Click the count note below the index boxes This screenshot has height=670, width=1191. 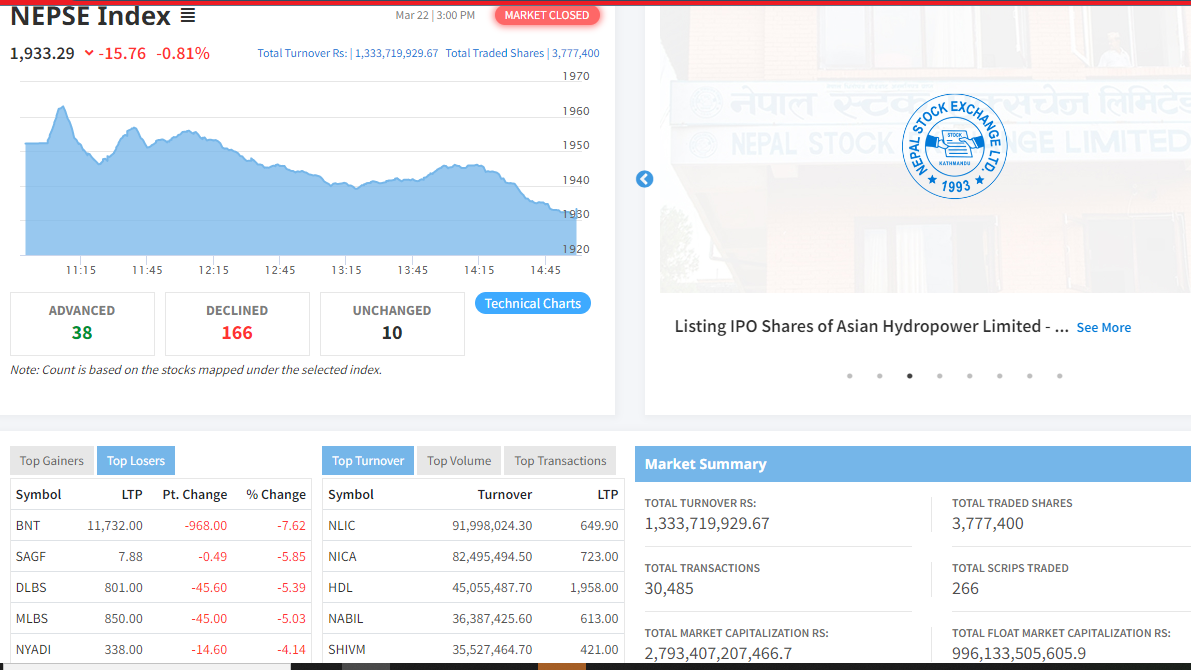[196, 370]
